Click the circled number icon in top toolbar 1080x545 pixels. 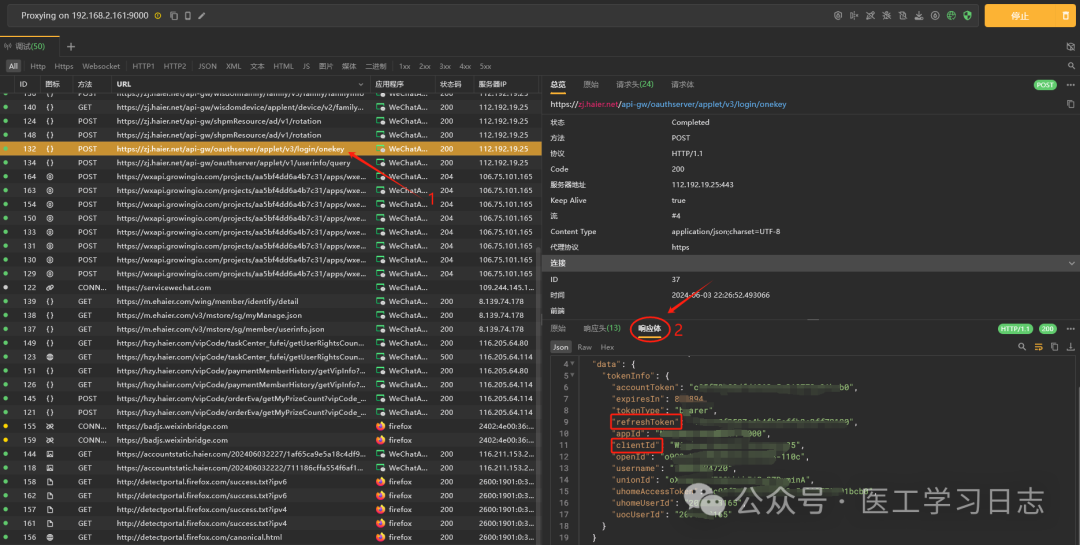click(x=935, y=15)
